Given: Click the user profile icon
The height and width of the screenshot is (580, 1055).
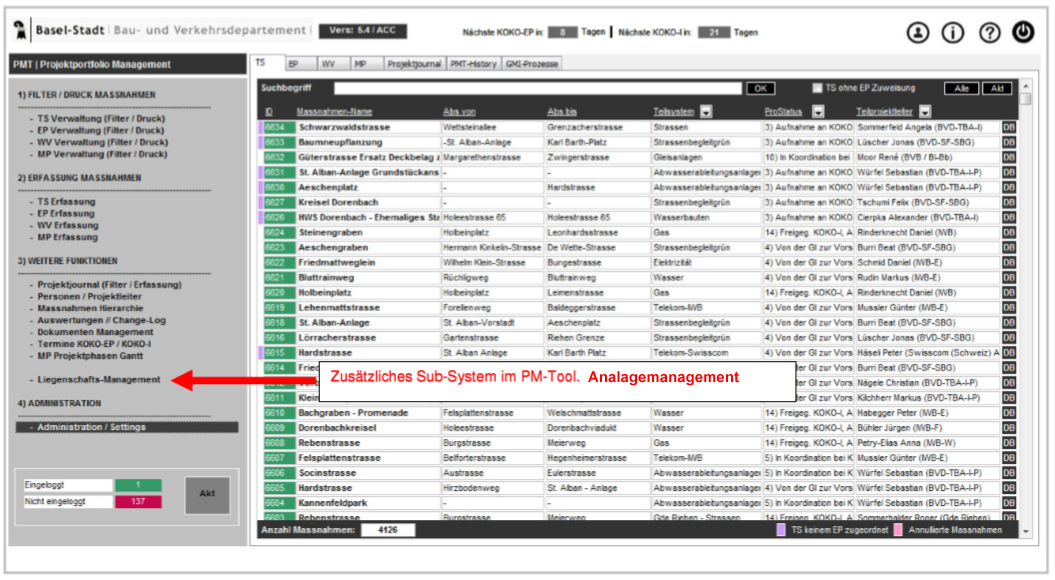Looking at the screenshot, I should (x=917, y=33).
